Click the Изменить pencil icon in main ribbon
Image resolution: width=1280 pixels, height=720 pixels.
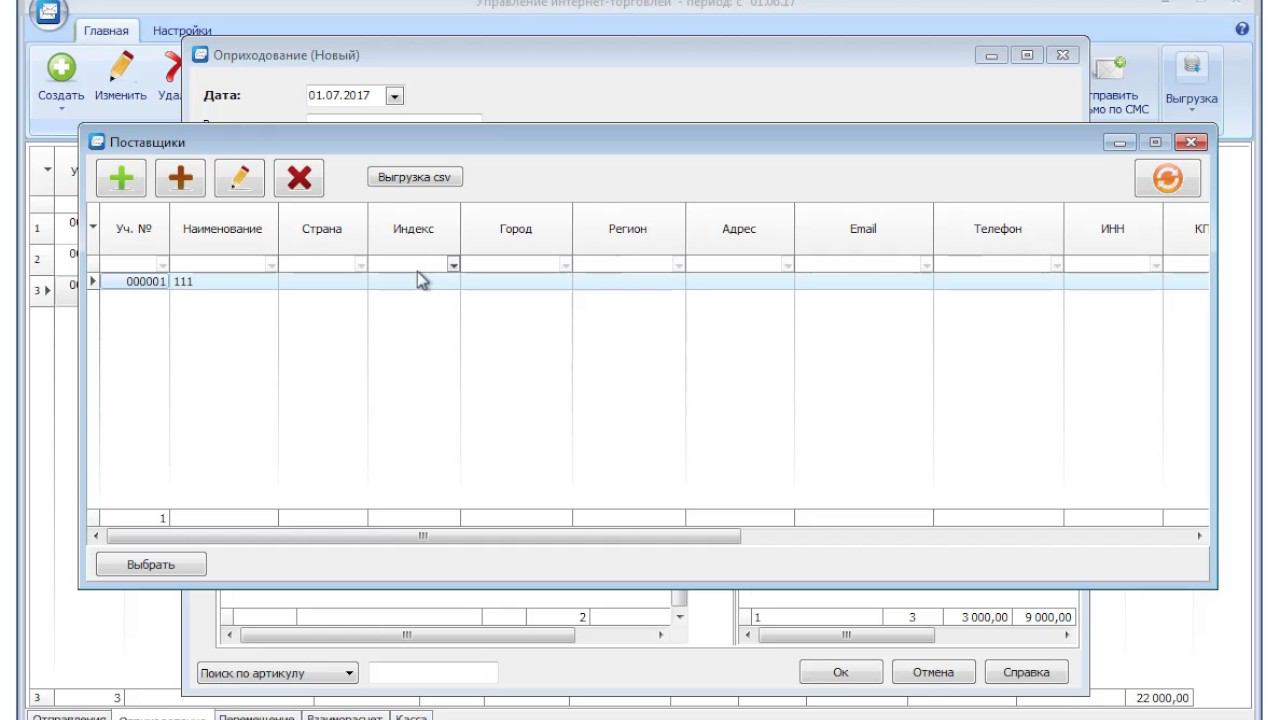[121, 68]
